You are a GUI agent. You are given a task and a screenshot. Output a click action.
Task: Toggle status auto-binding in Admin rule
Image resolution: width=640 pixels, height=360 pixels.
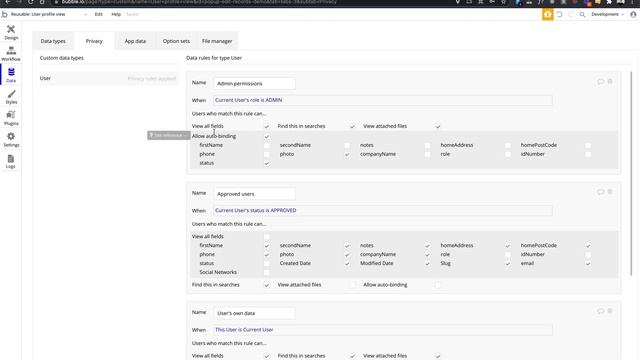point(267,163)
